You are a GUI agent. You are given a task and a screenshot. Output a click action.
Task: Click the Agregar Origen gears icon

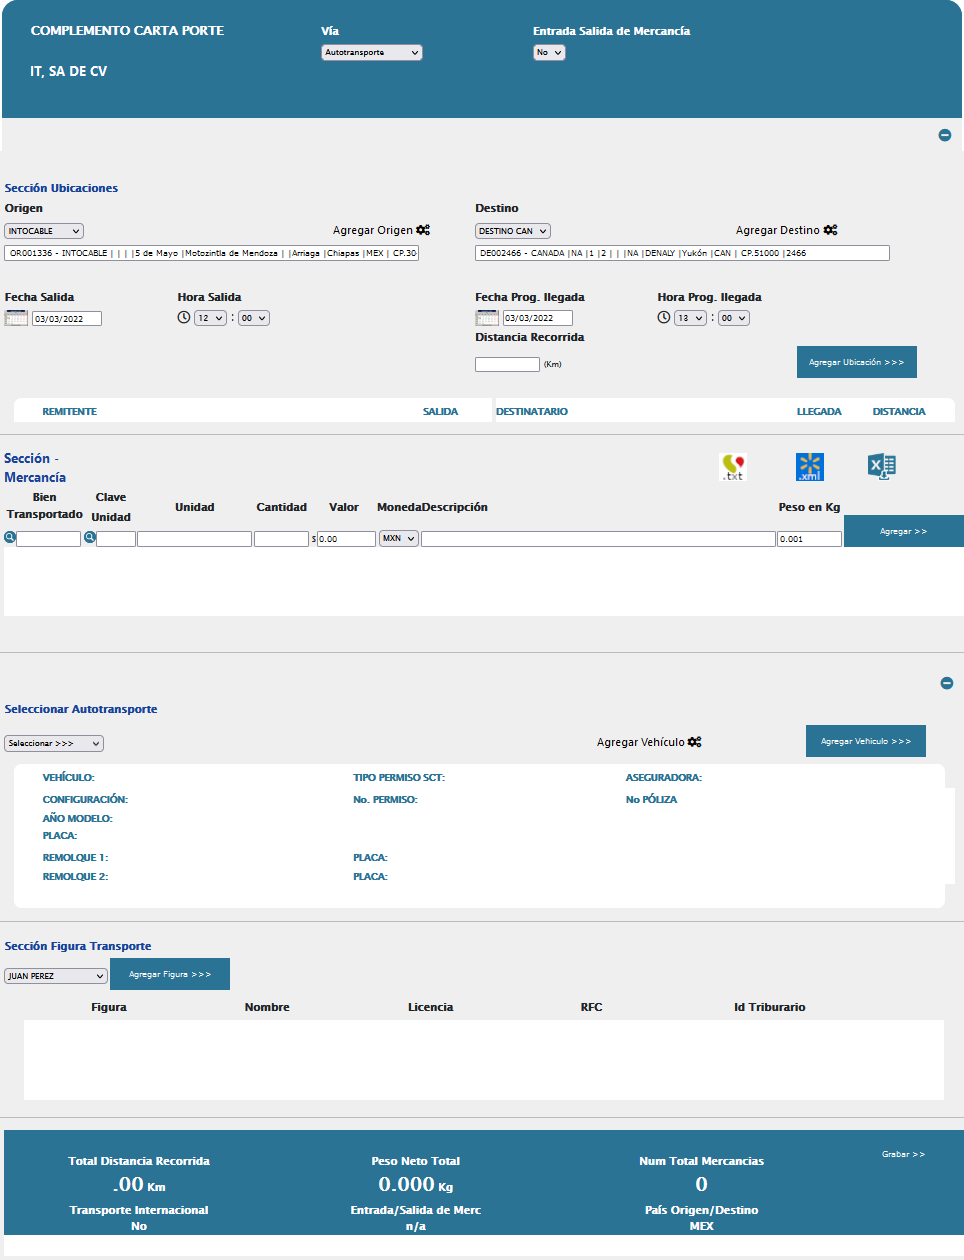423,230
